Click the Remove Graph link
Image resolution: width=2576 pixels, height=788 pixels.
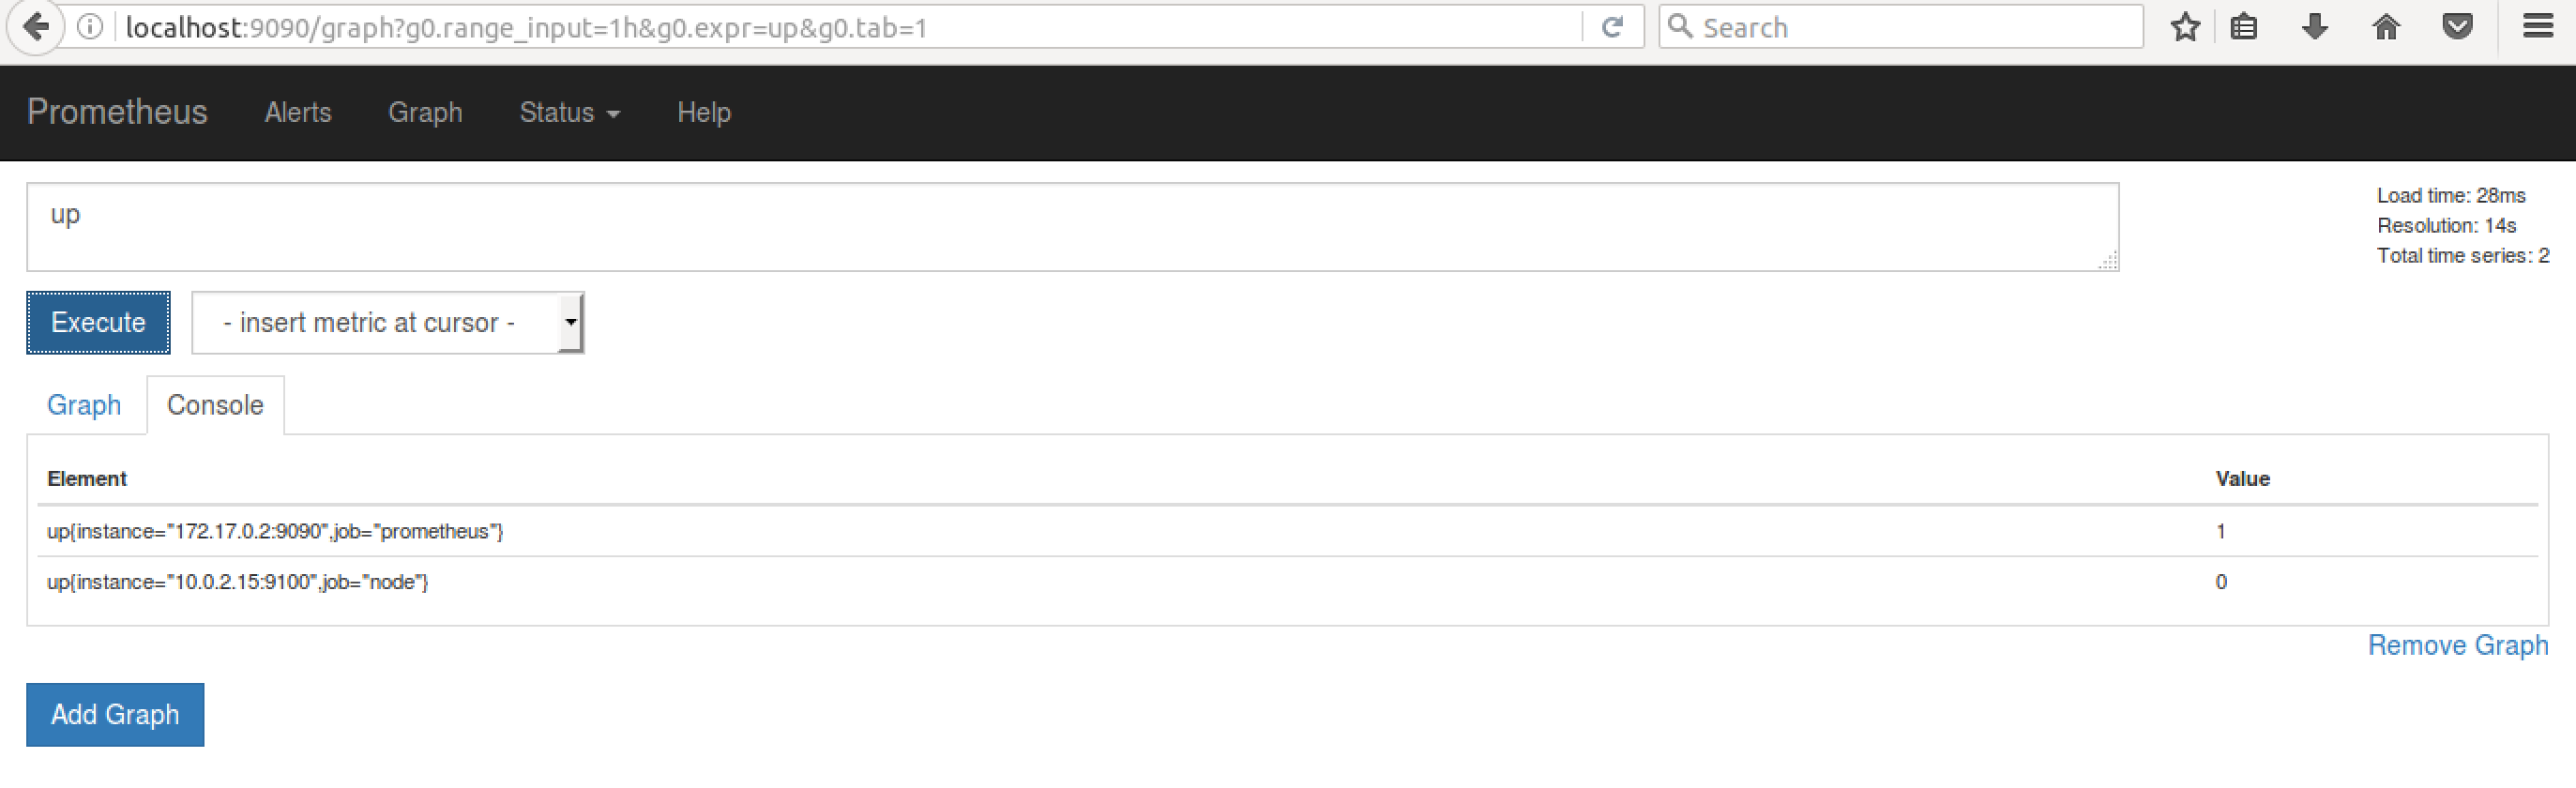2457,646
